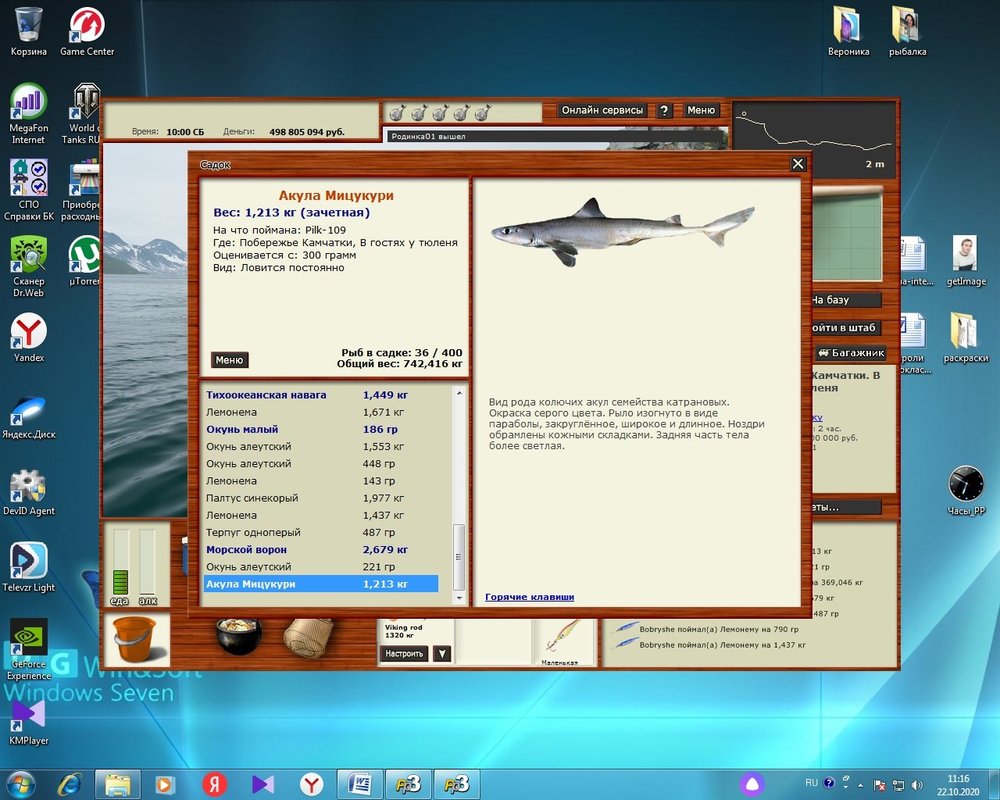Open the bait pot with food
Viewport: 1000px width, 800px height.
pyautogui.click(x=238, y=635)
